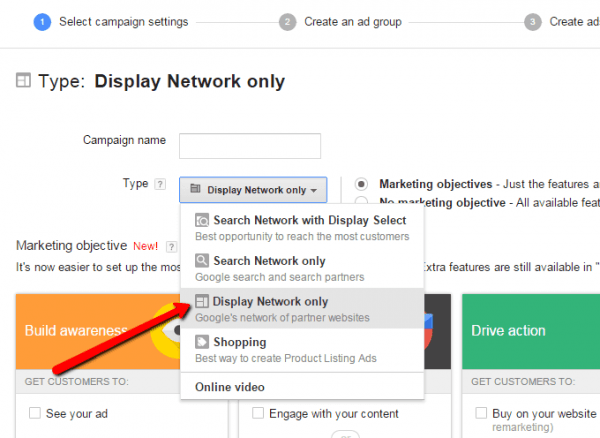This screenshot has width=600, height=438.
Task: Click 'Best way to create Product Listing Ads' description
Action: [286, 358]
